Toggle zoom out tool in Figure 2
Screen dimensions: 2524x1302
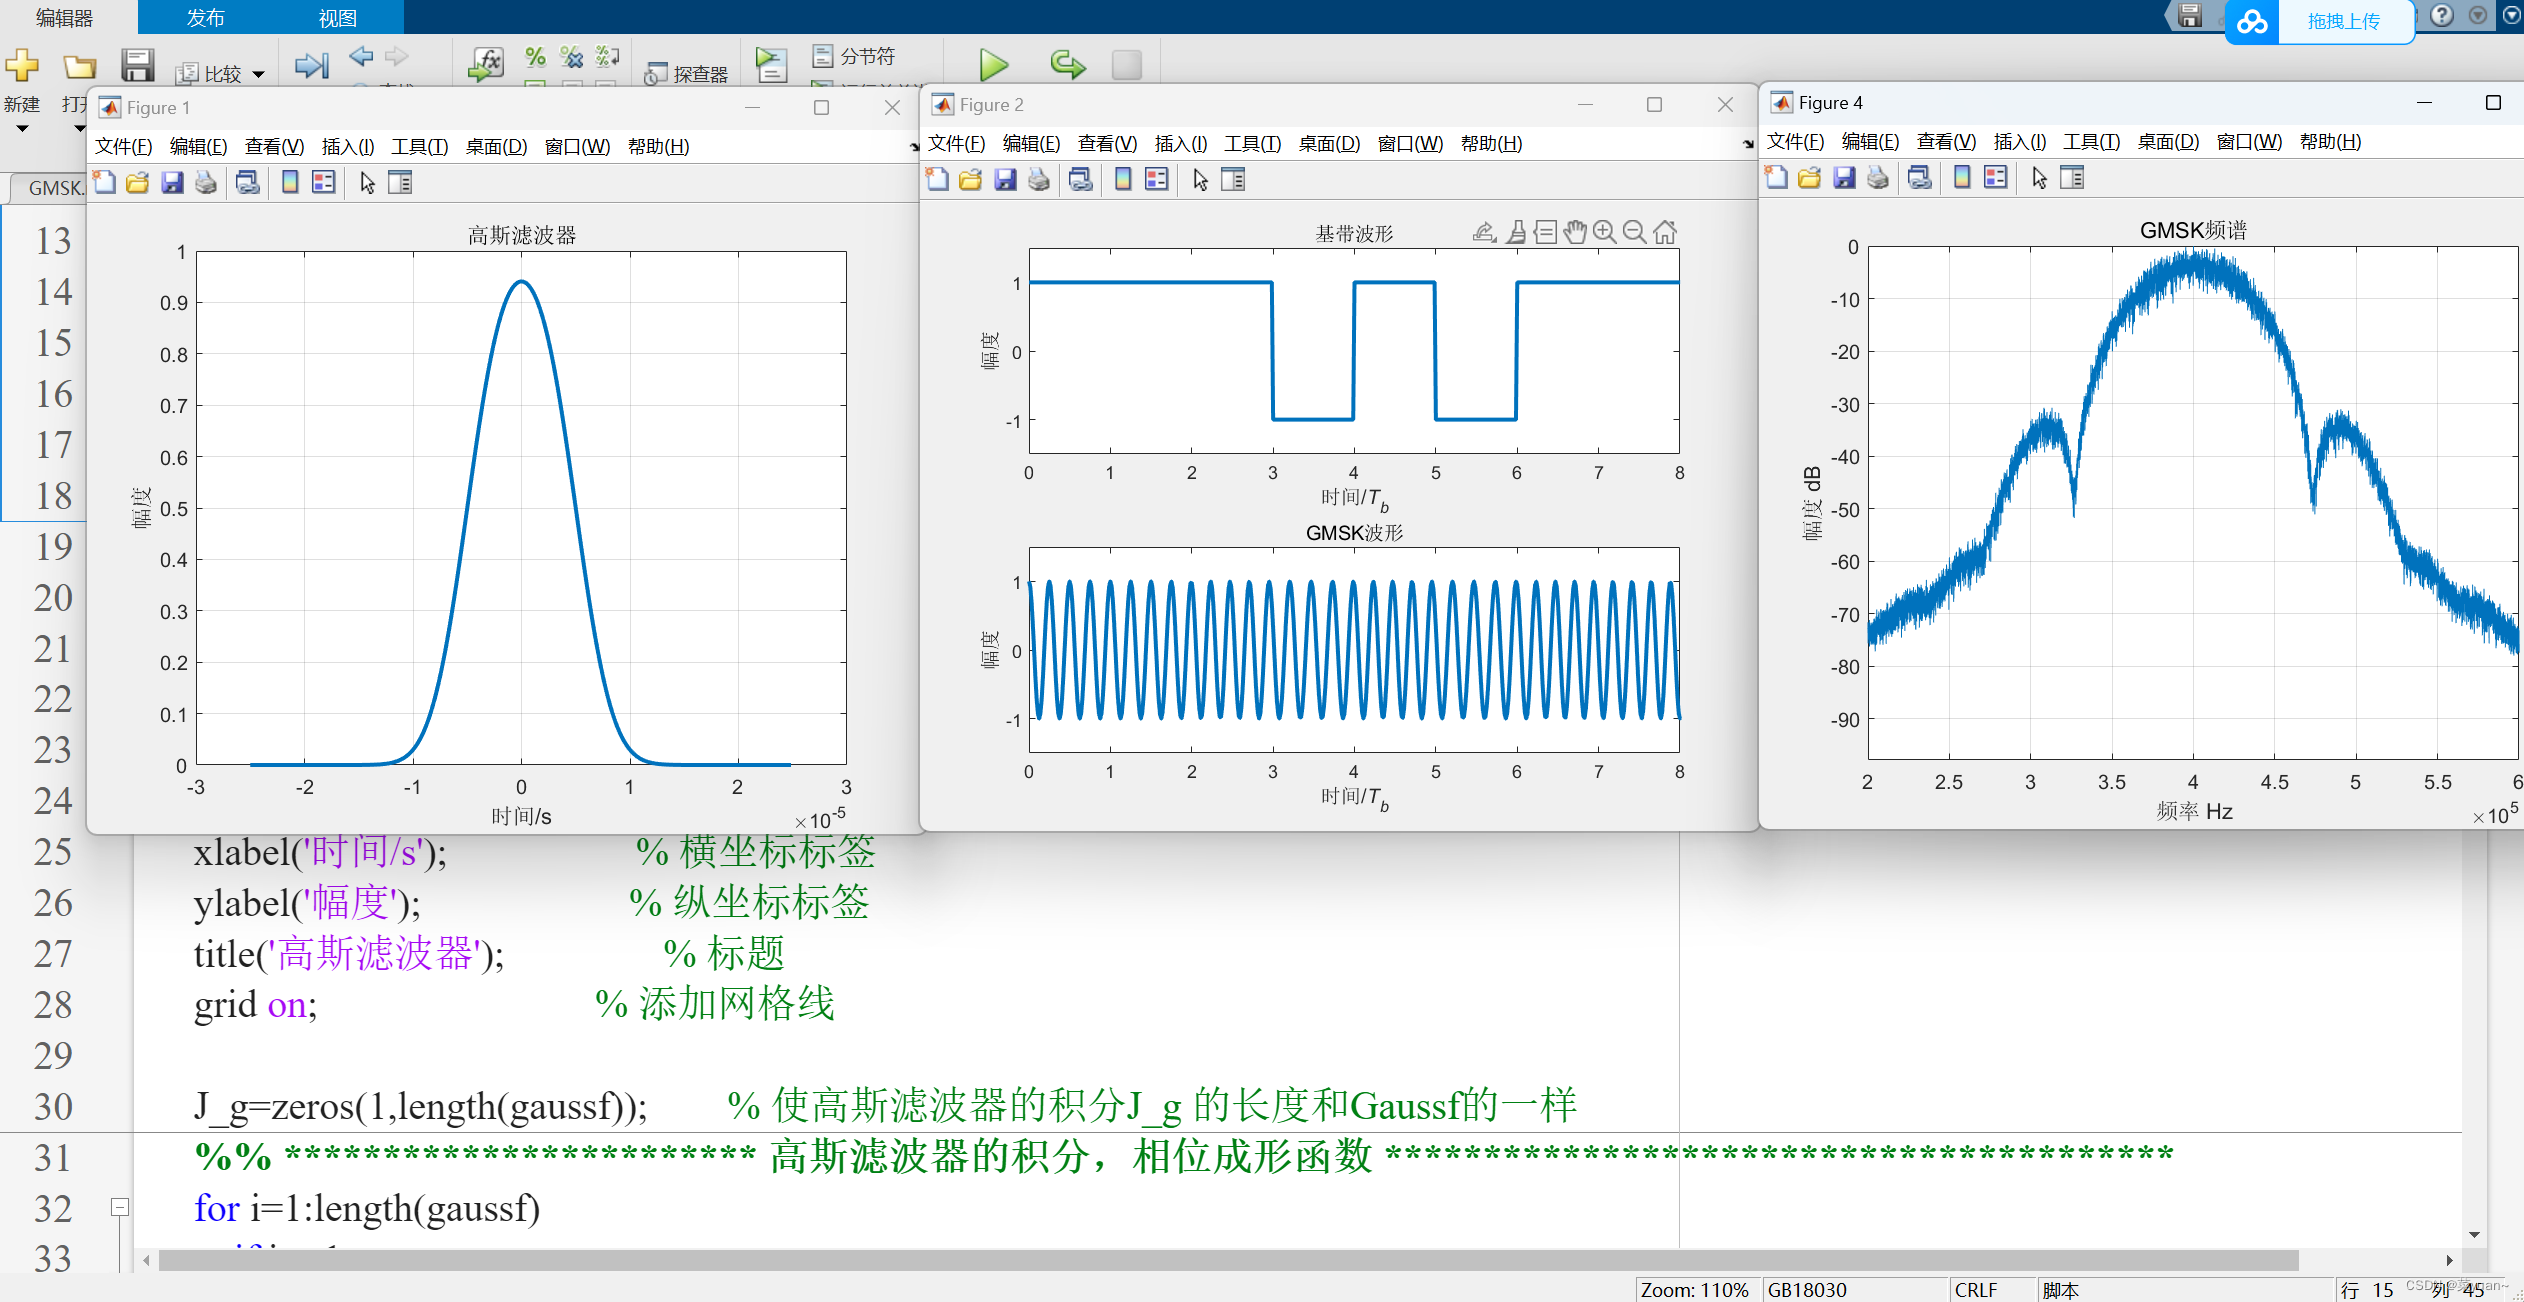coord(1635,232)
